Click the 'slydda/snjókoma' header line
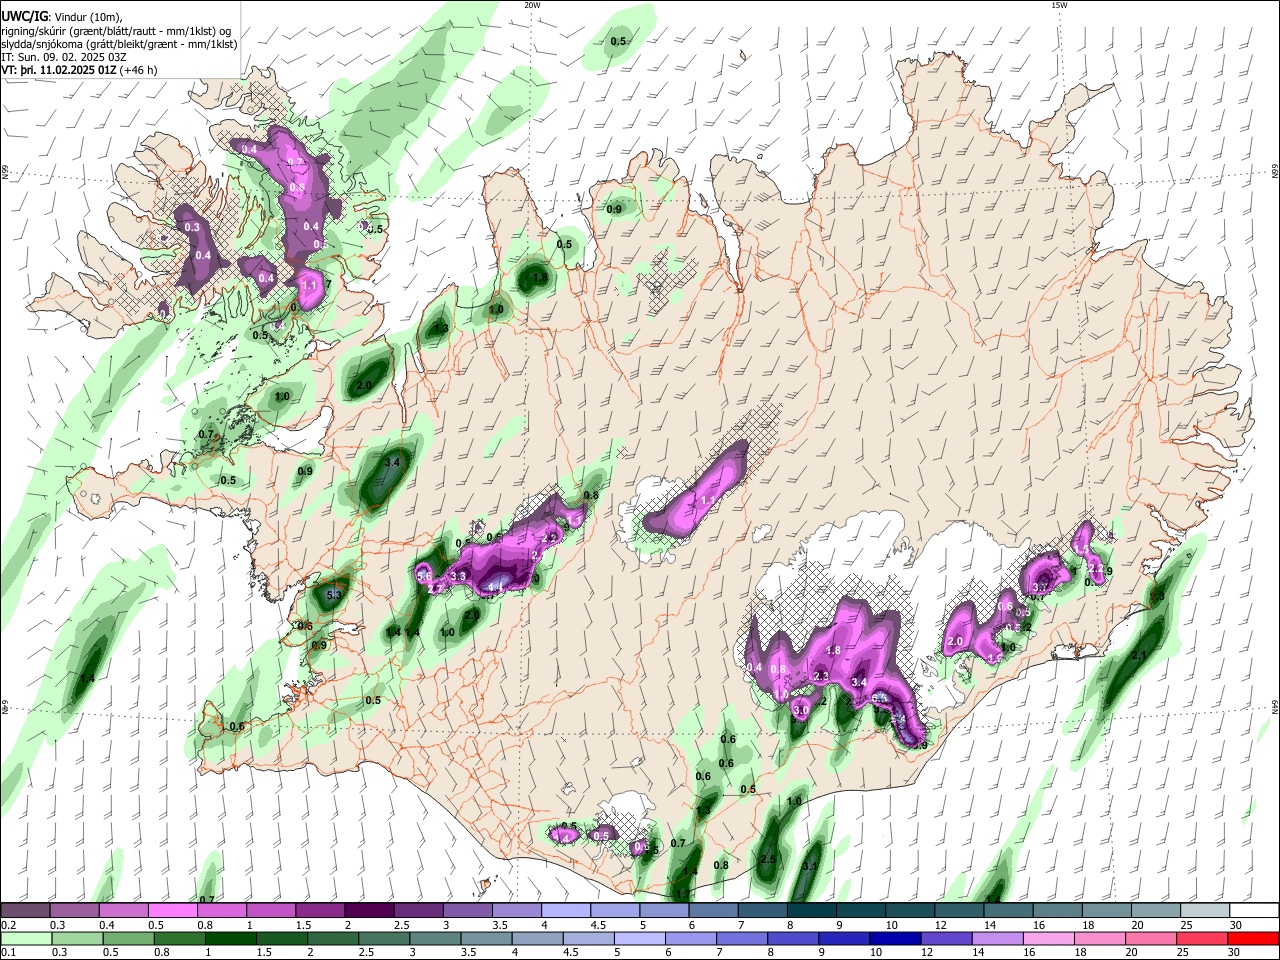Screen dimensions: 1280x960 coord(119,44)
